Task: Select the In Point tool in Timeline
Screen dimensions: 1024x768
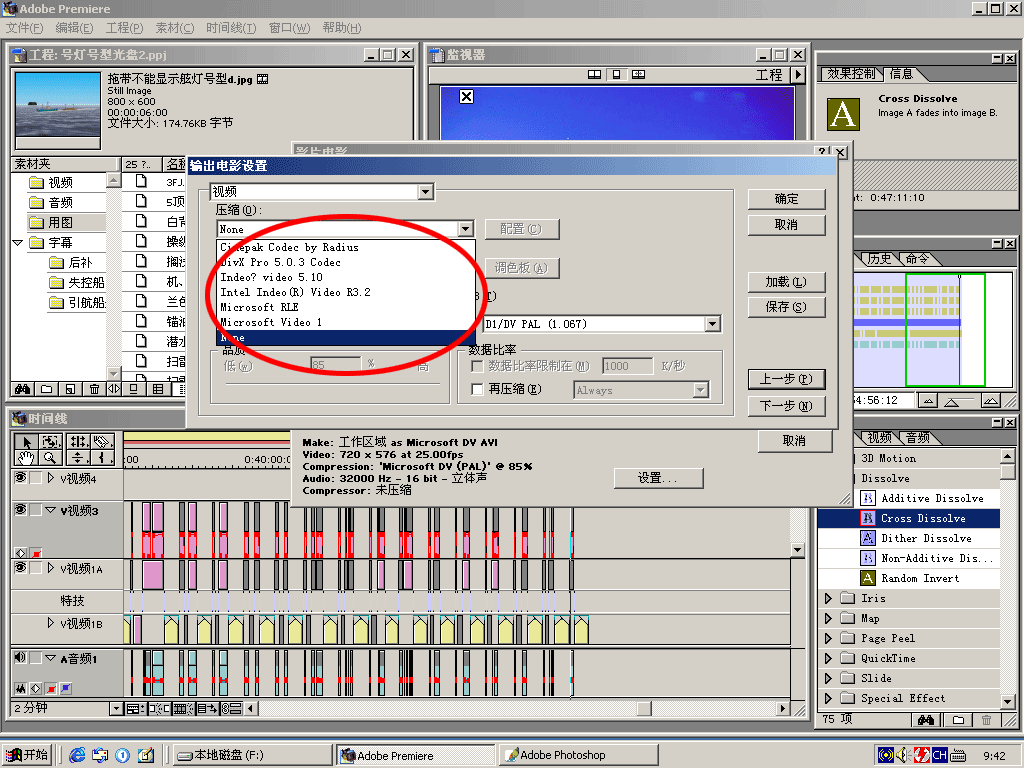Action: 103,458
